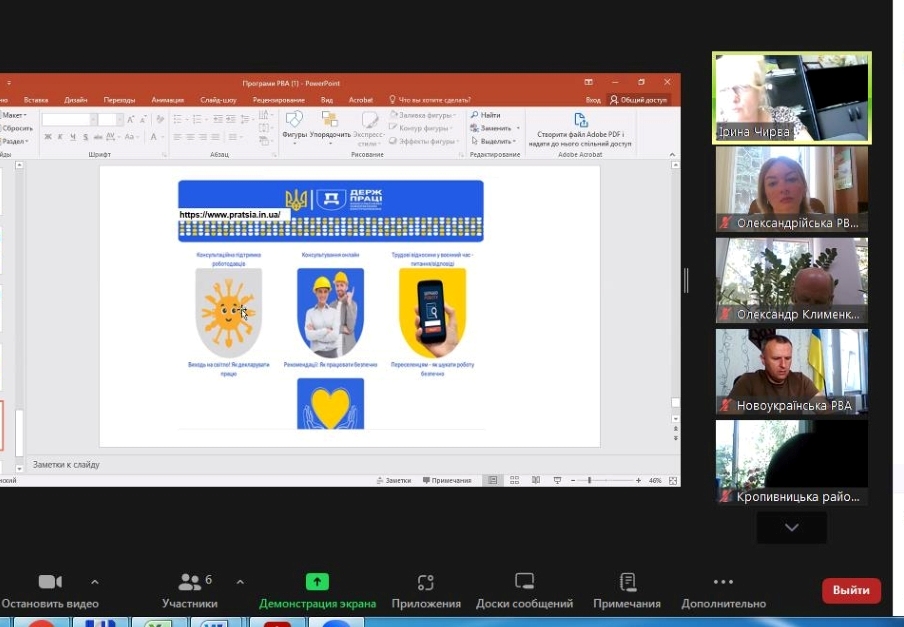The width and height of the screenshot is (904, 627).
Task: Adjust the PowerPoint zoom slider
Action: point(589,480)
